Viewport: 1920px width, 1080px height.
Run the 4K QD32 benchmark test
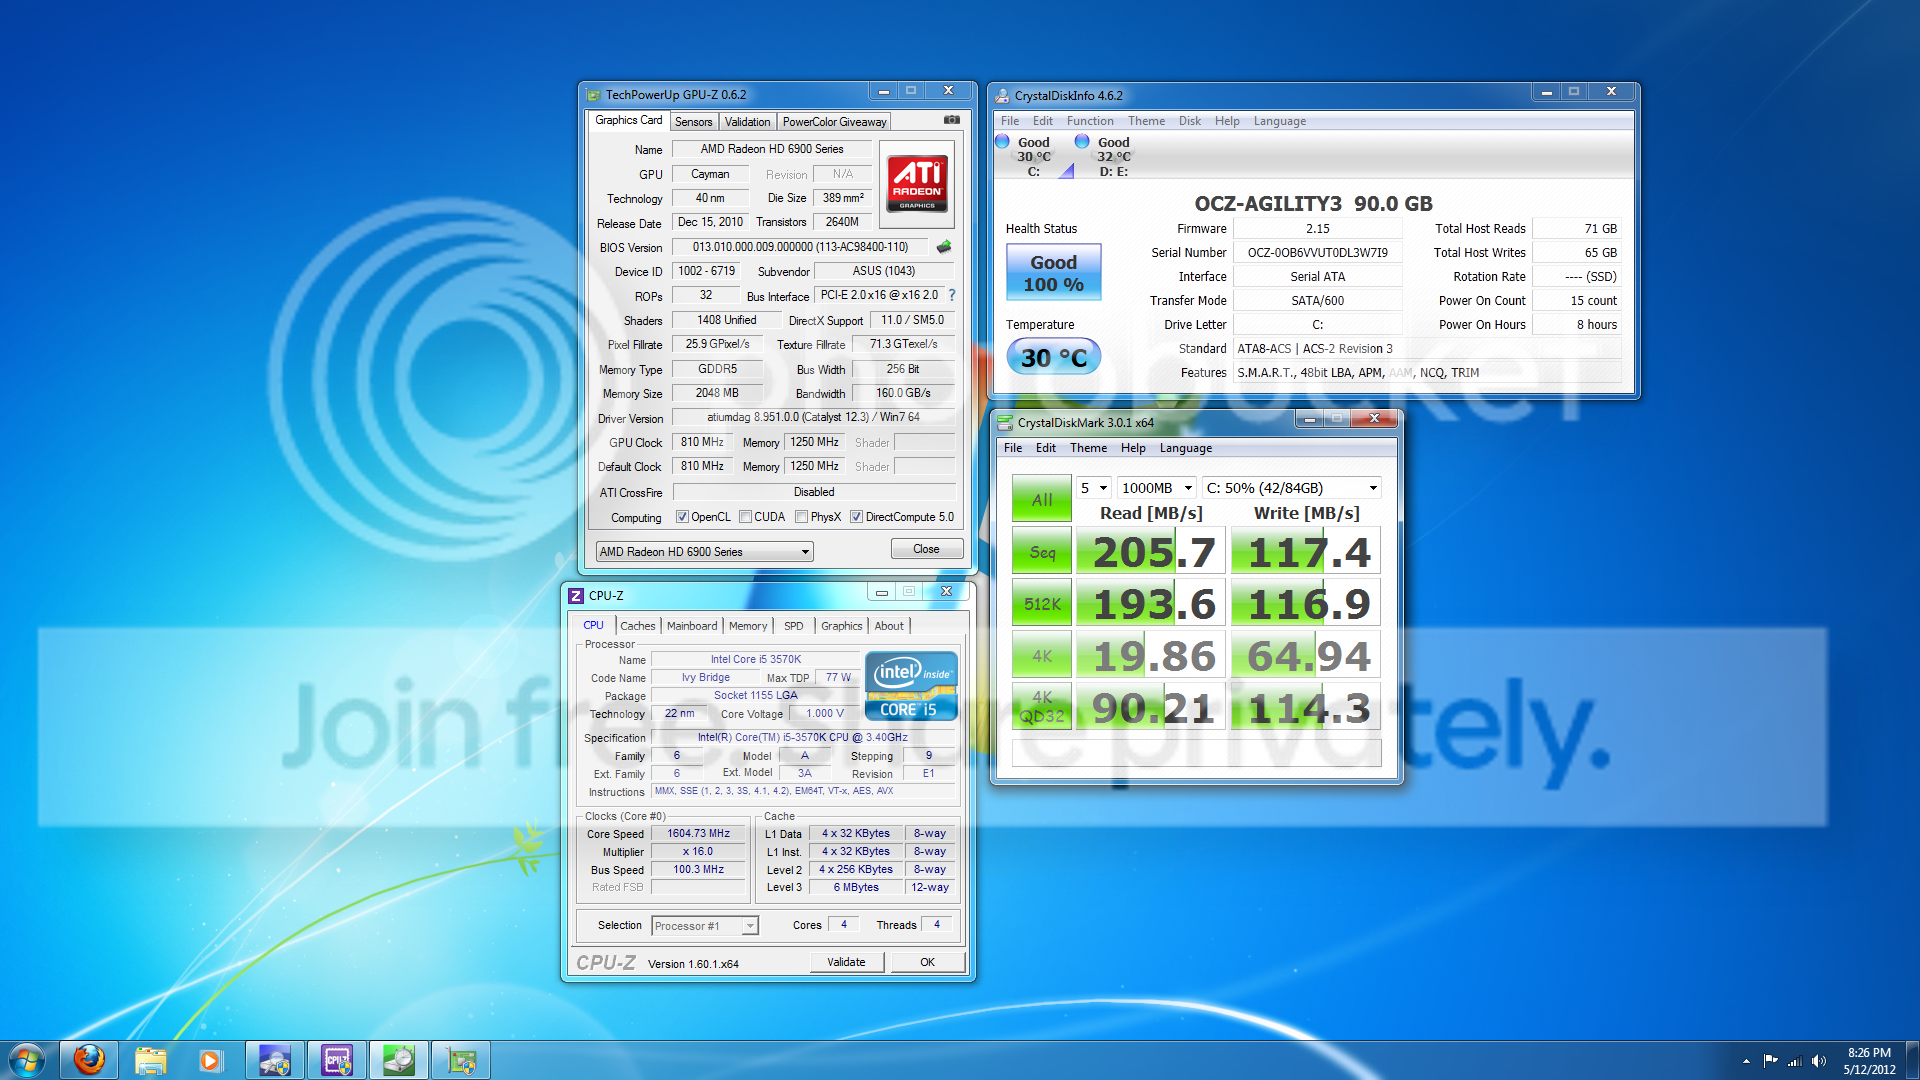coord(1042,708)
